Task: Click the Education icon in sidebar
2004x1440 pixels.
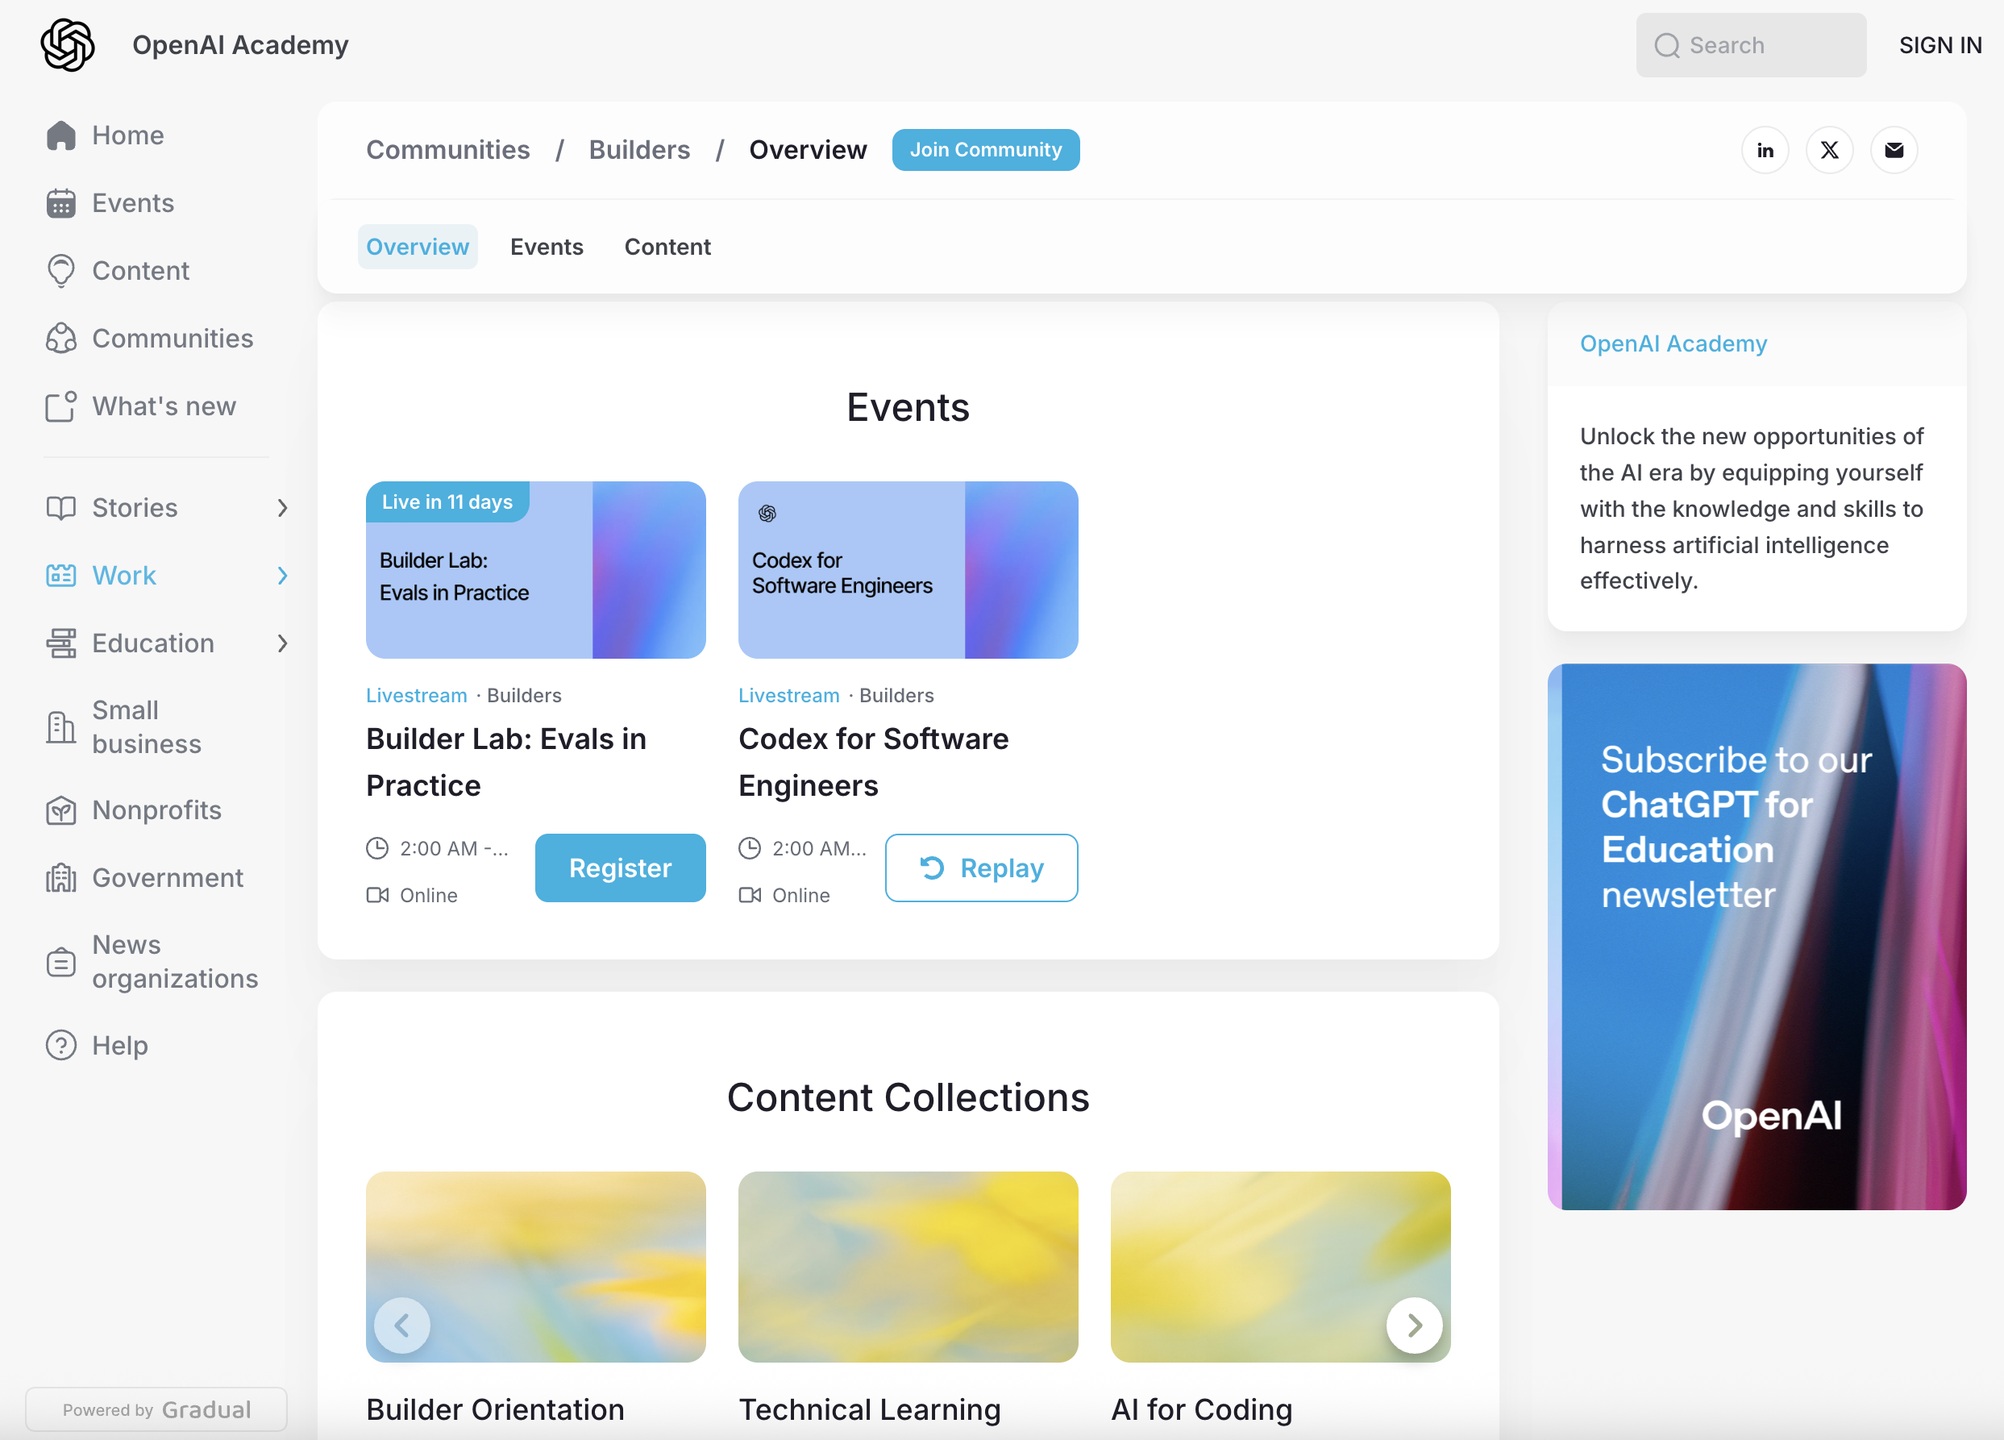Action: [61, 643]
